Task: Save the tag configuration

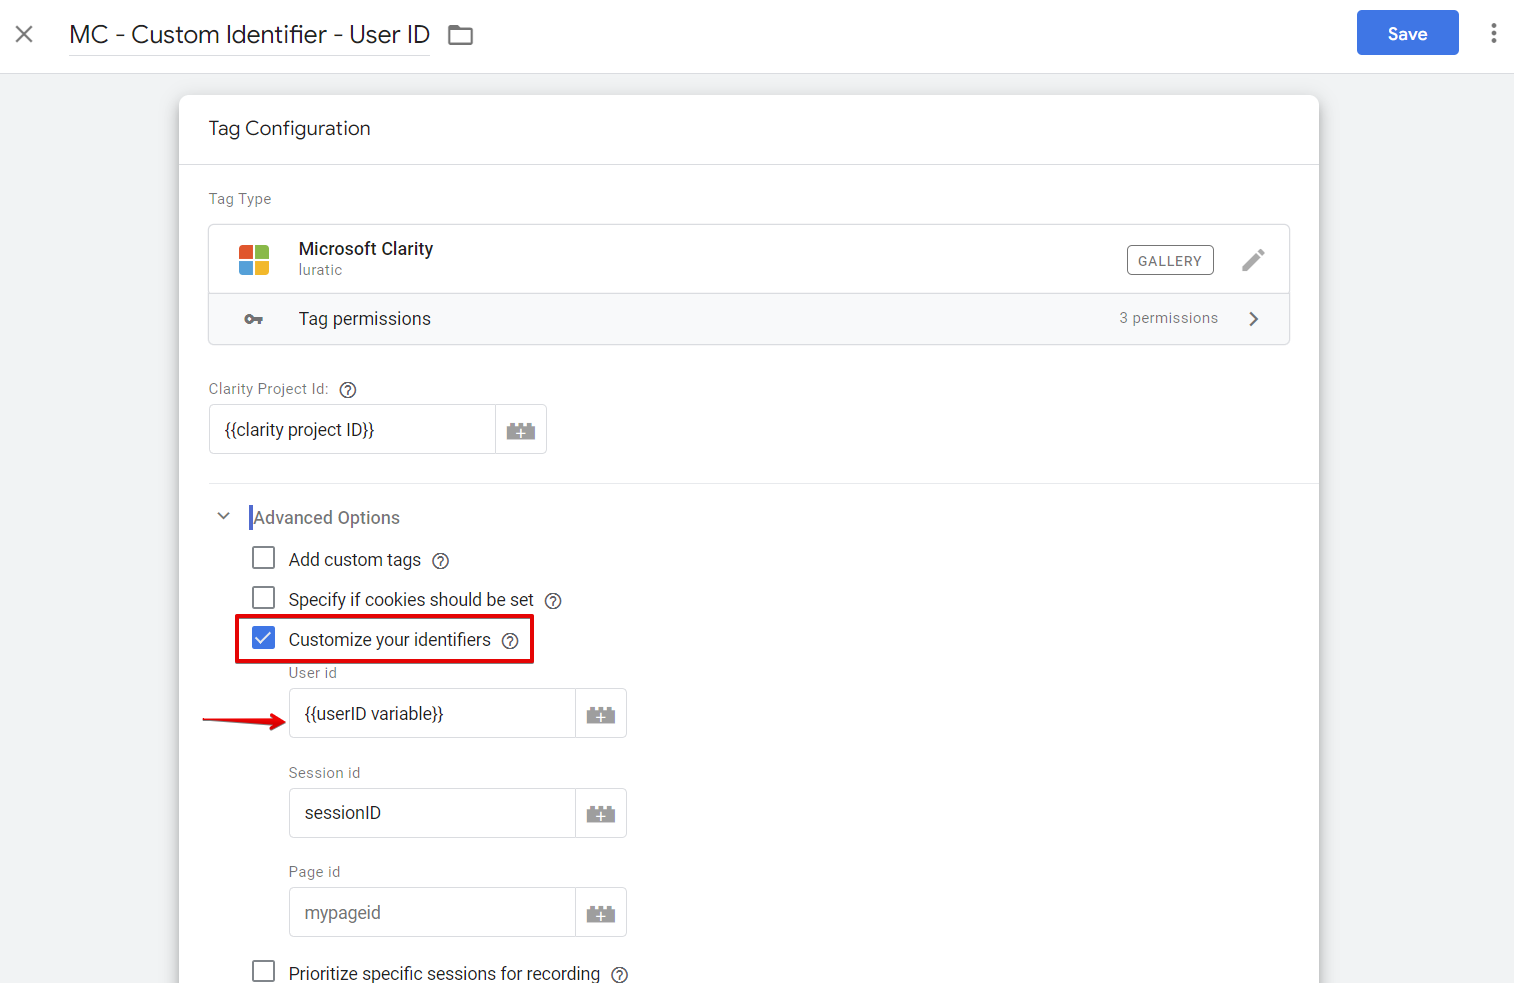Action: (1407, 33)
